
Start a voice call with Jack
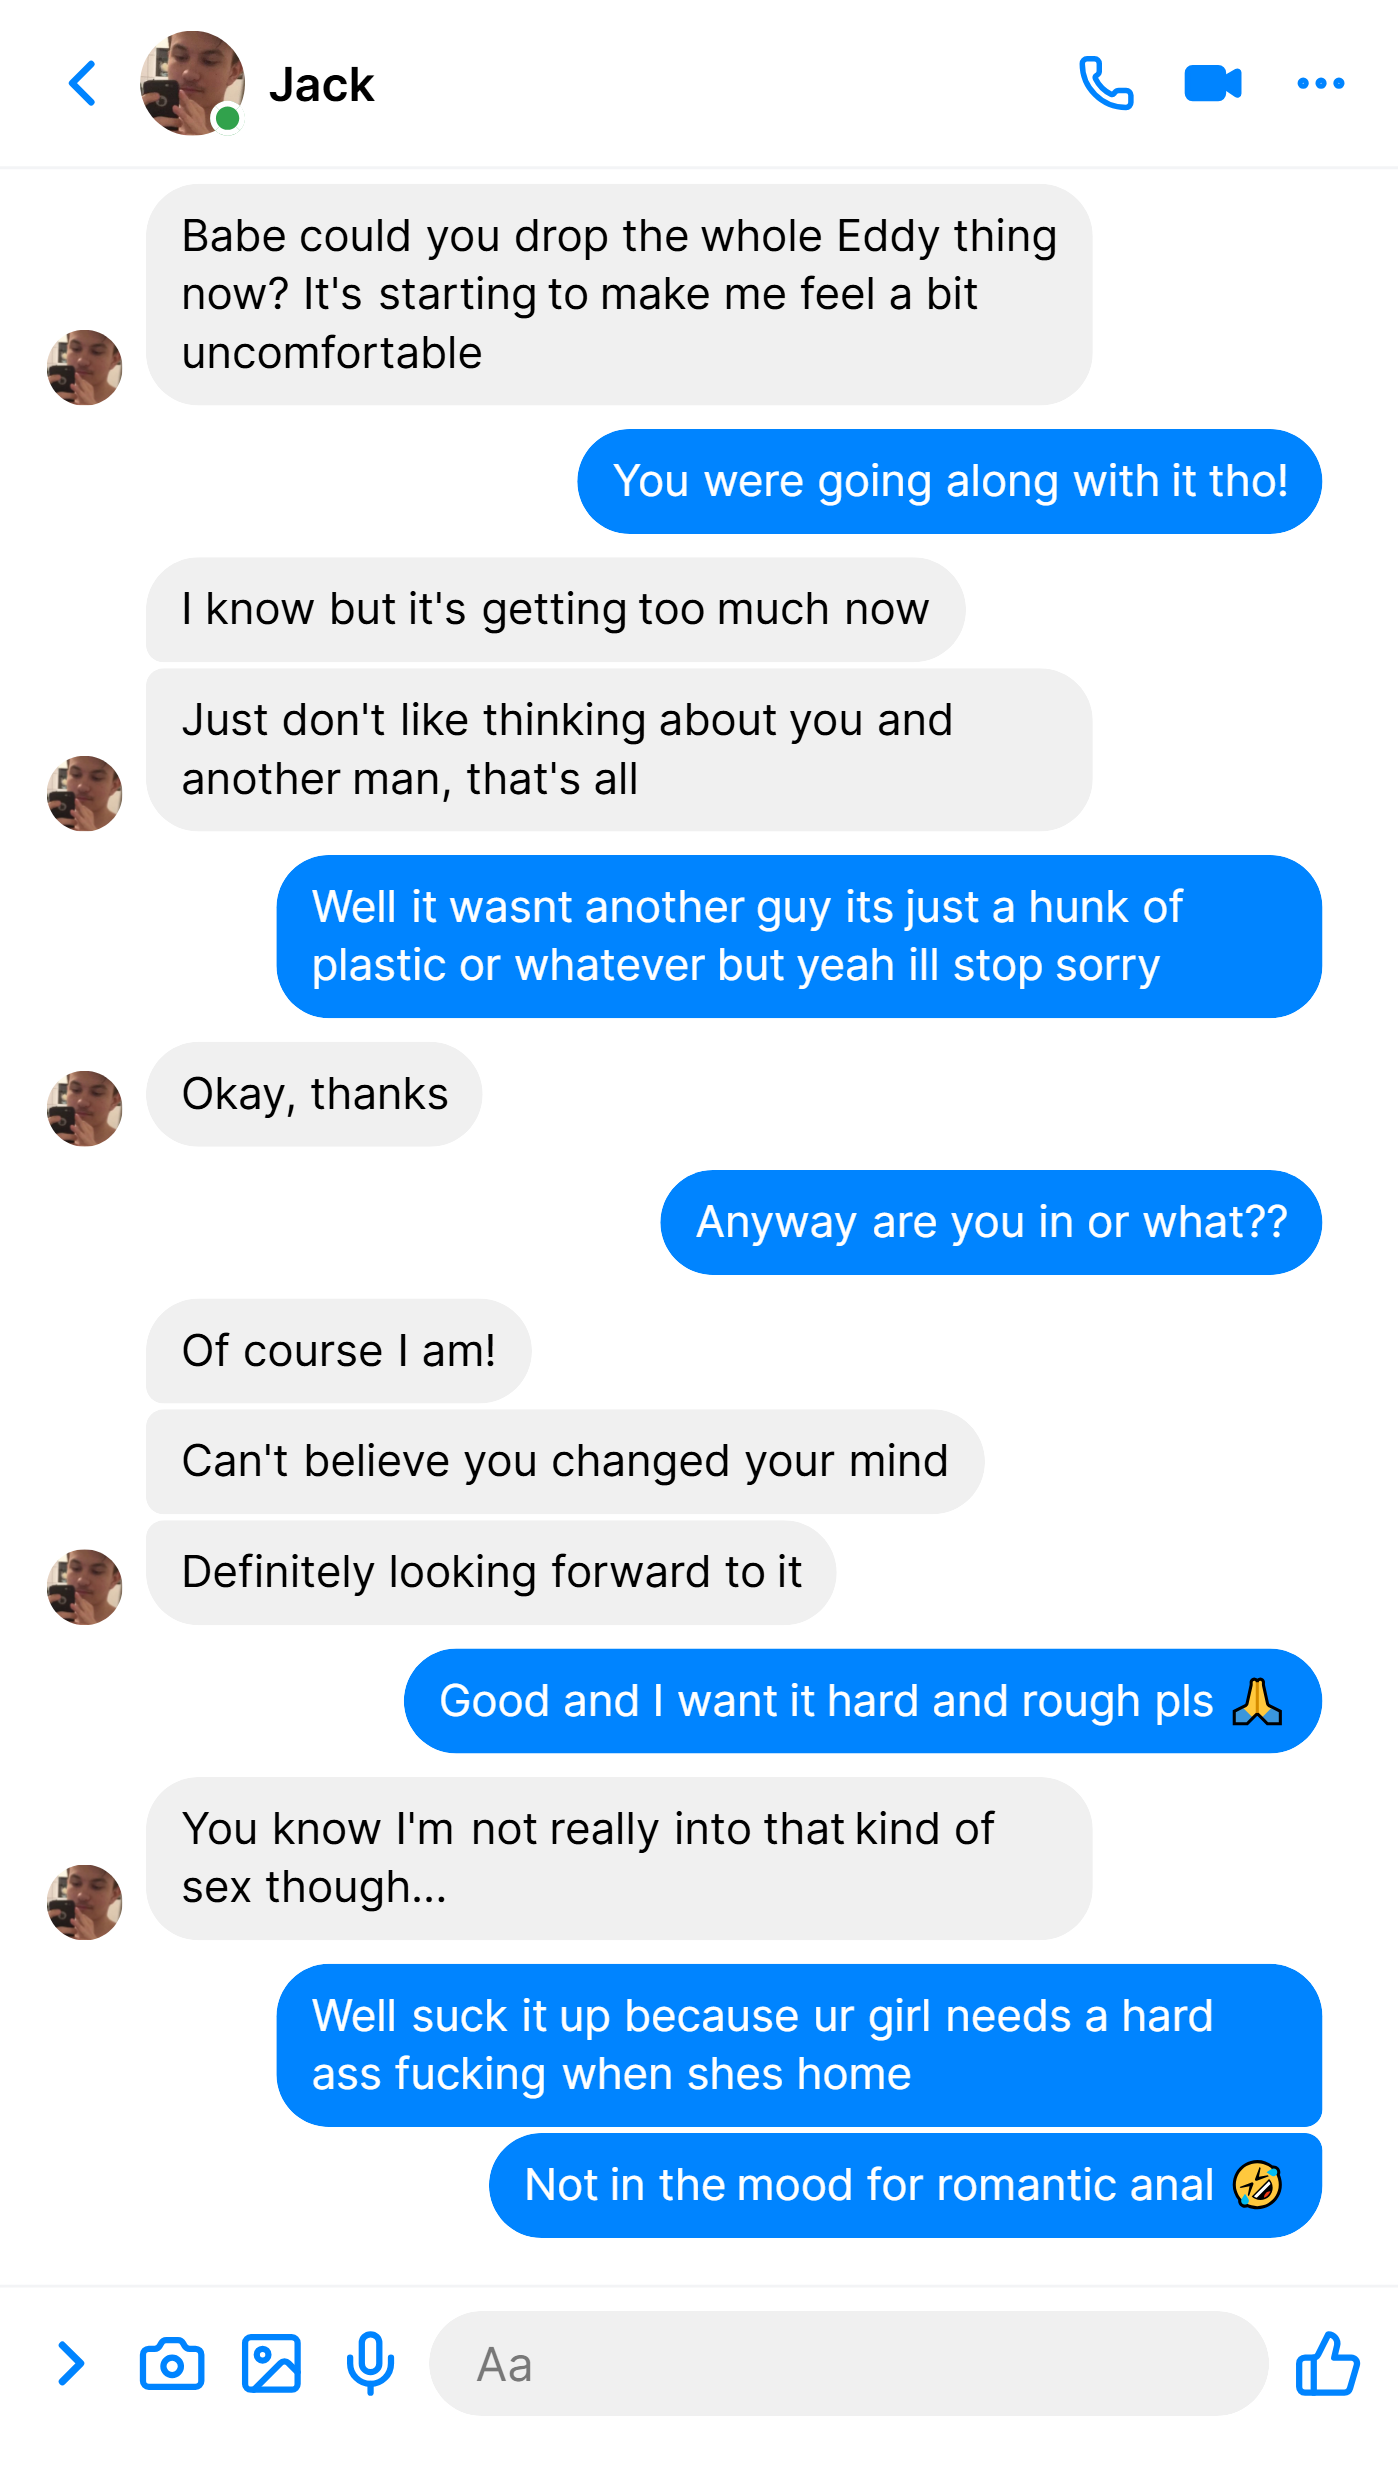coord(1106,83)
